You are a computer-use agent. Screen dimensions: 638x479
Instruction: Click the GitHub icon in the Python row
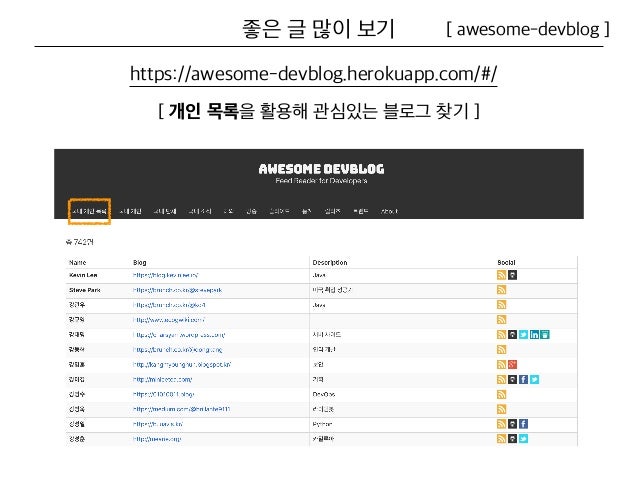pos(512,424)
